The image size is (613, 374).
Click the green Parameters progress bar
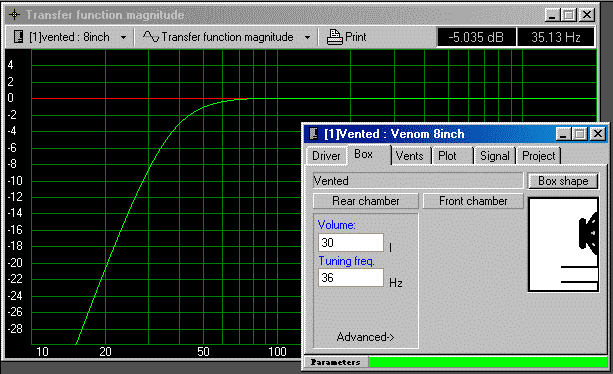click(488, 362)
